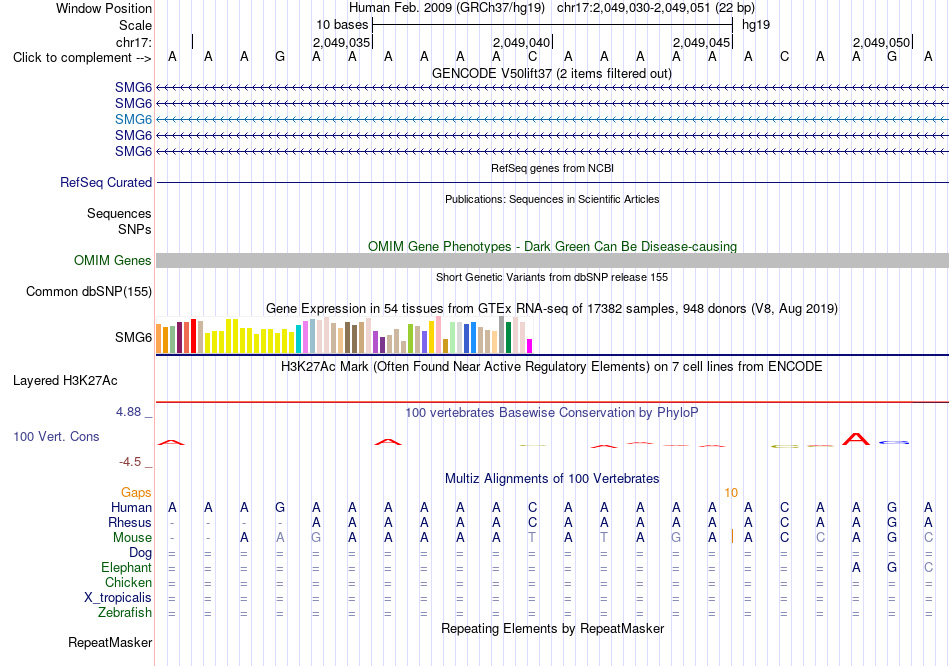Click 'Publications: Sequences in Scientific Articles' title
The height and width of the screenshot is (666, 950).
pos(552,199)
